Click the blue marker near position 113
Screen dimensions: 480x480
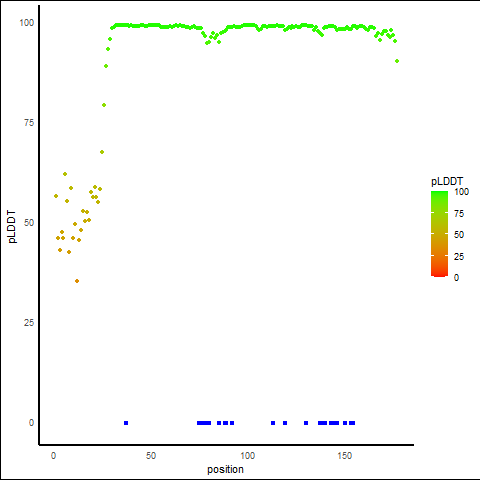[x=273, y=423]
